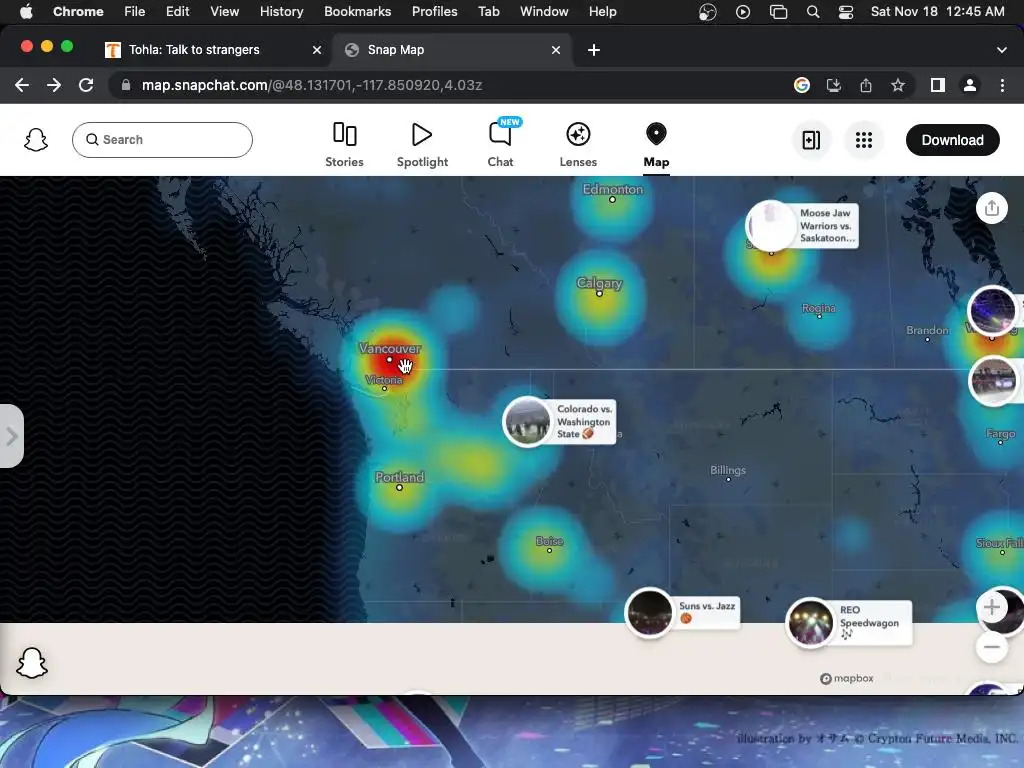Toggle Chrome side panel
This screenshot has height=768, width=1024.
(x=937, y=85)
